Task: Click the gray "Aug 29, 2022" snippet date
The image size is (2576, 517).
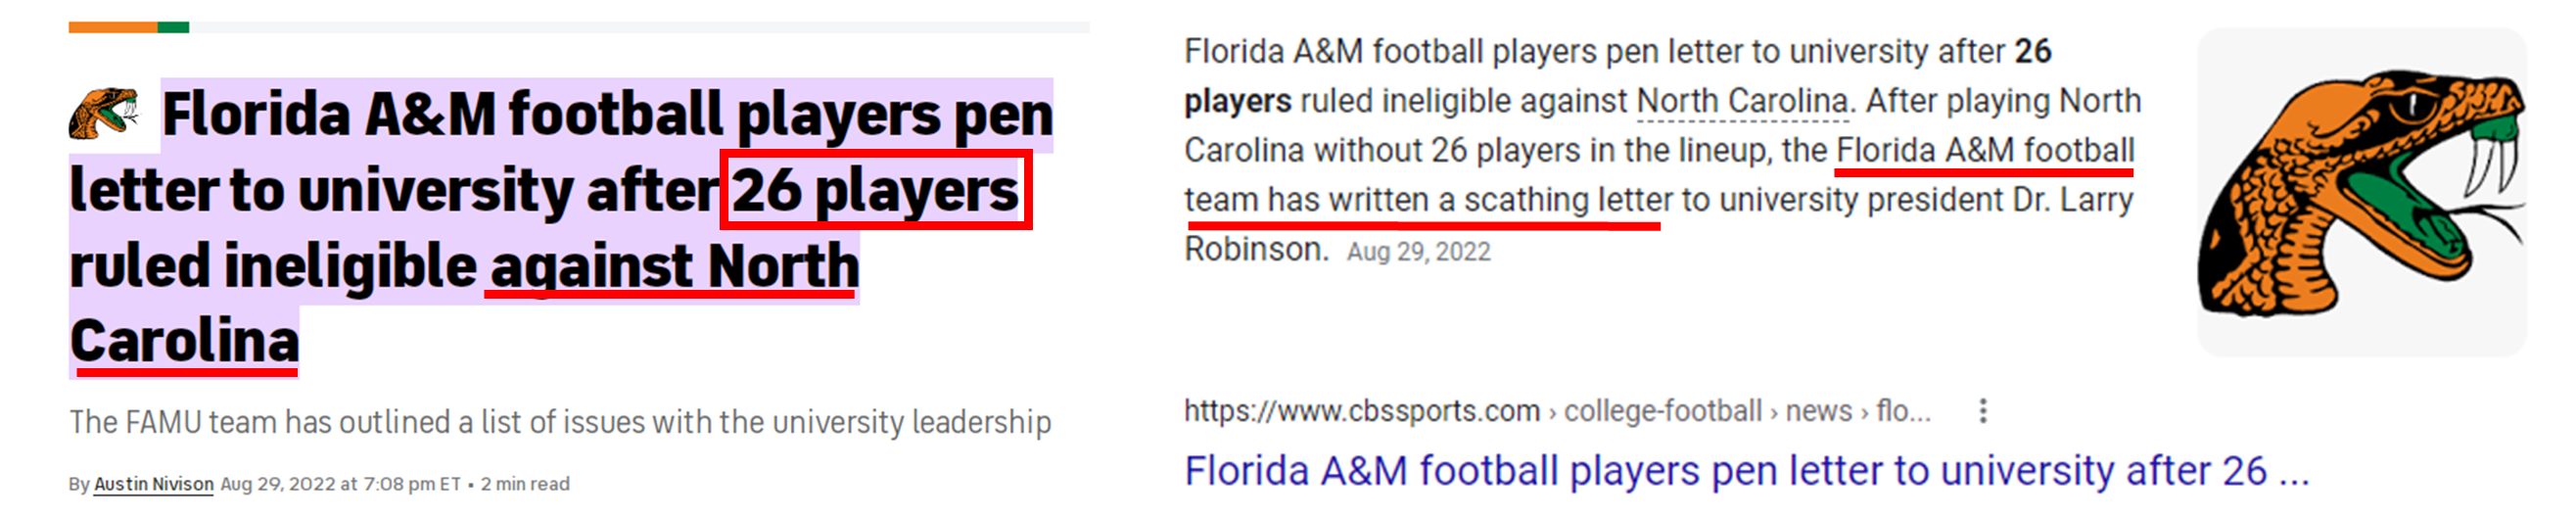Action: point(1418,252)
